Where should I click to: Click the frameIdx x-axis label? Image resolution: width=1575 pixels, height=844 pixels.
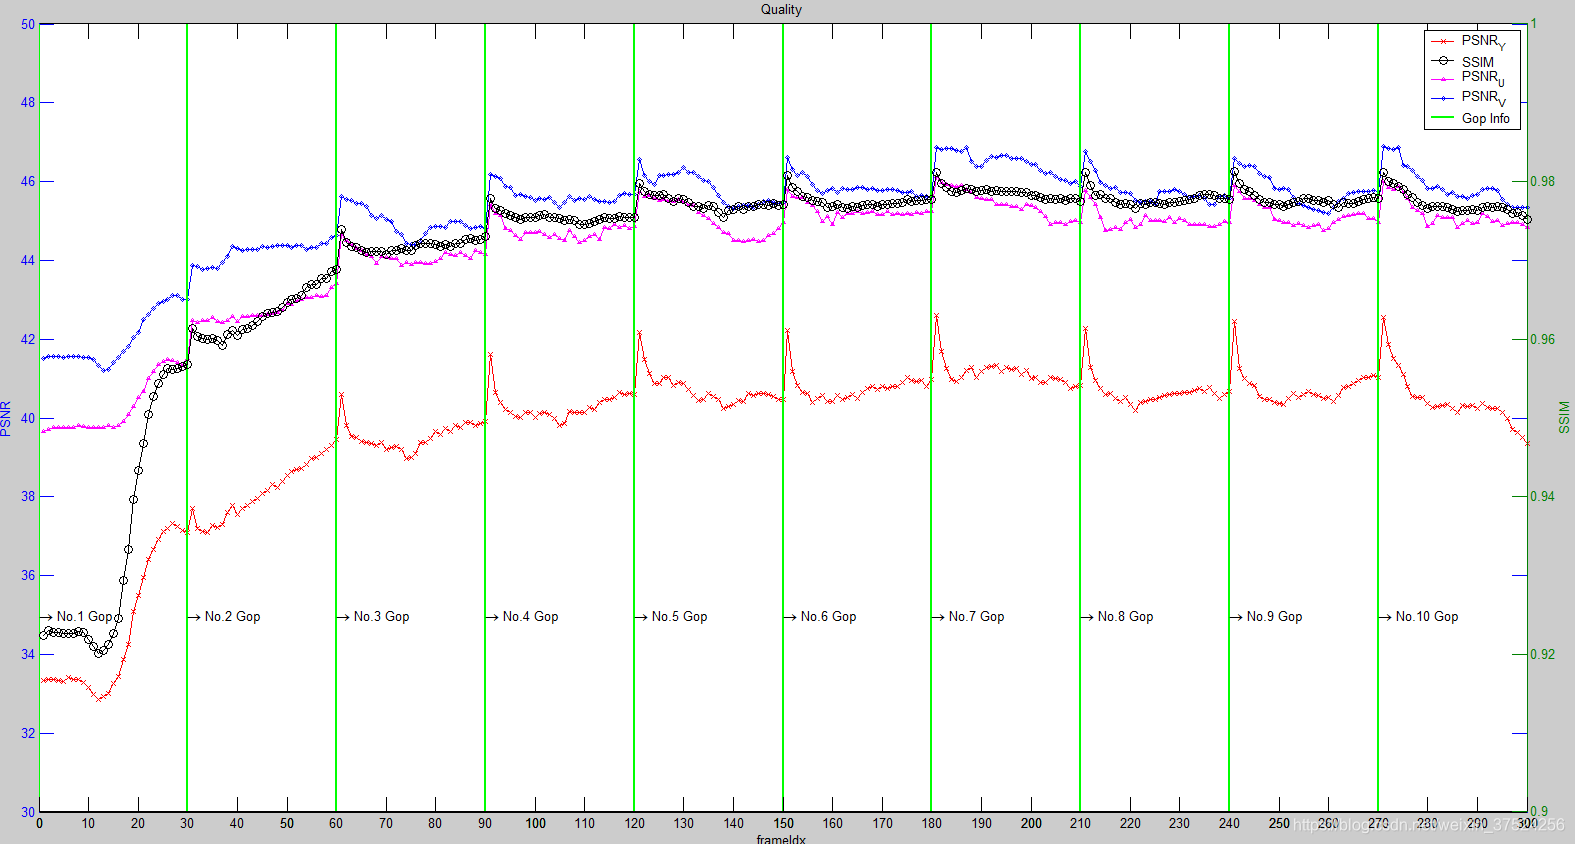[x=781, y=839]
